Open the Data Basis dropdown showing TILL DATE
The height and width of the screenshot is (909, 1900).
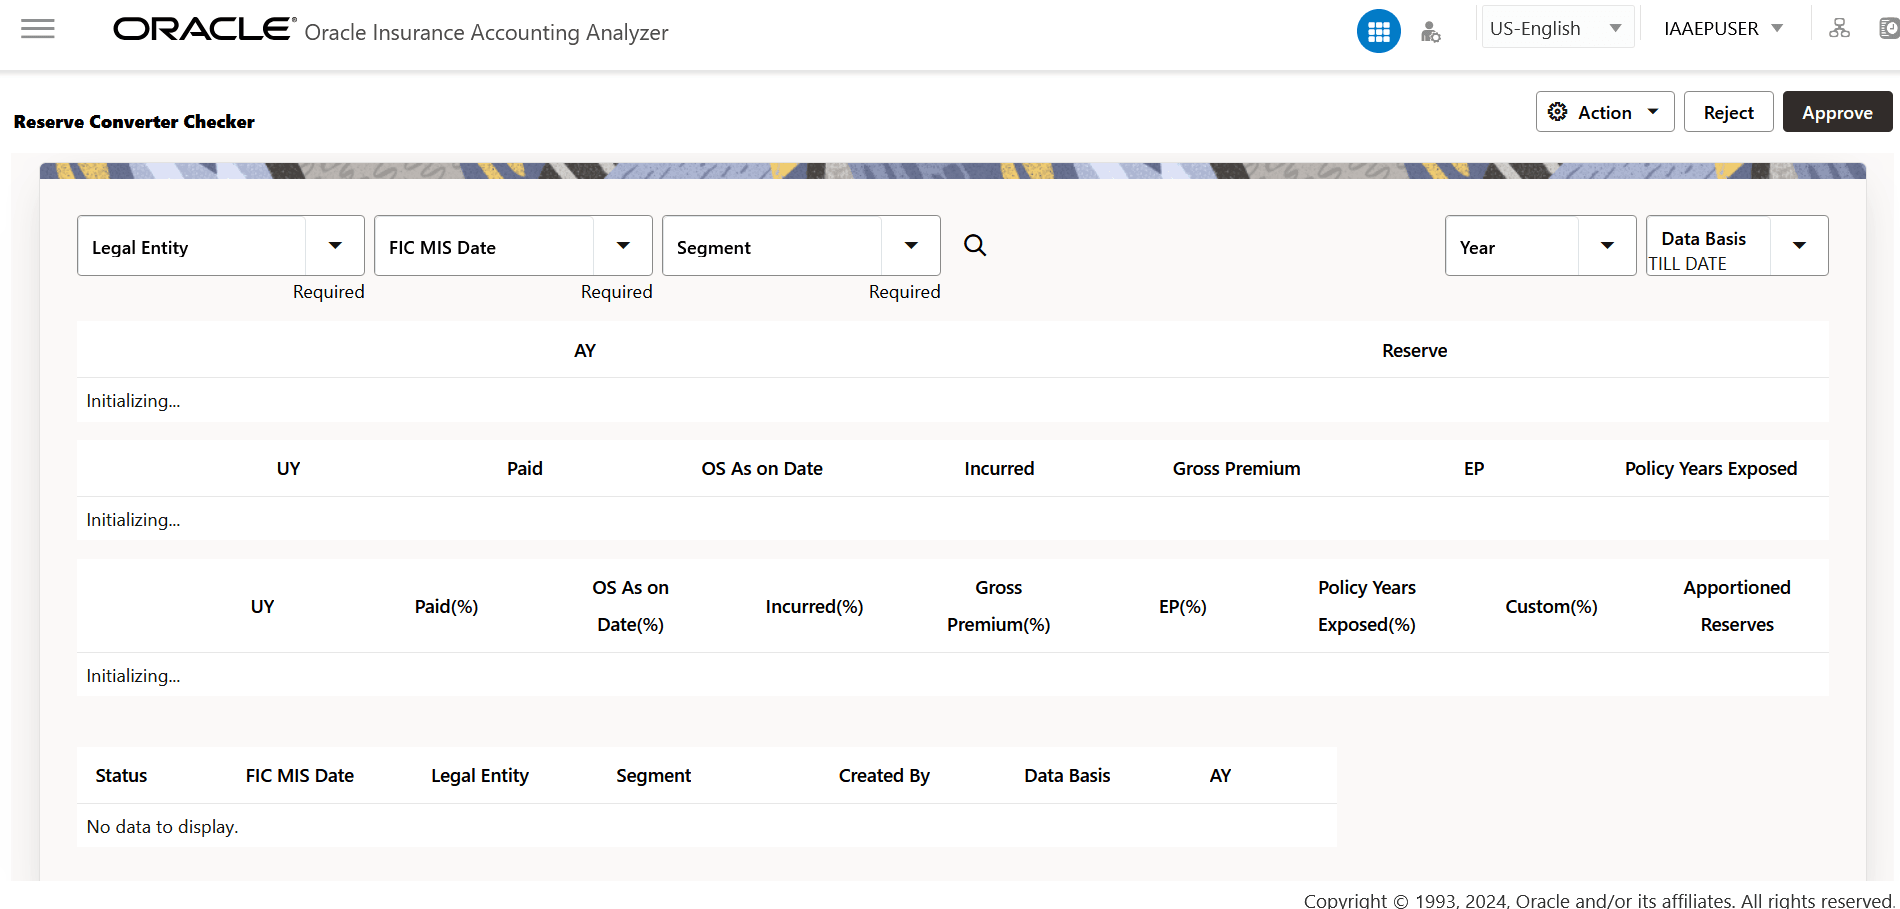pyautogui.click(x=1799, y=245)
